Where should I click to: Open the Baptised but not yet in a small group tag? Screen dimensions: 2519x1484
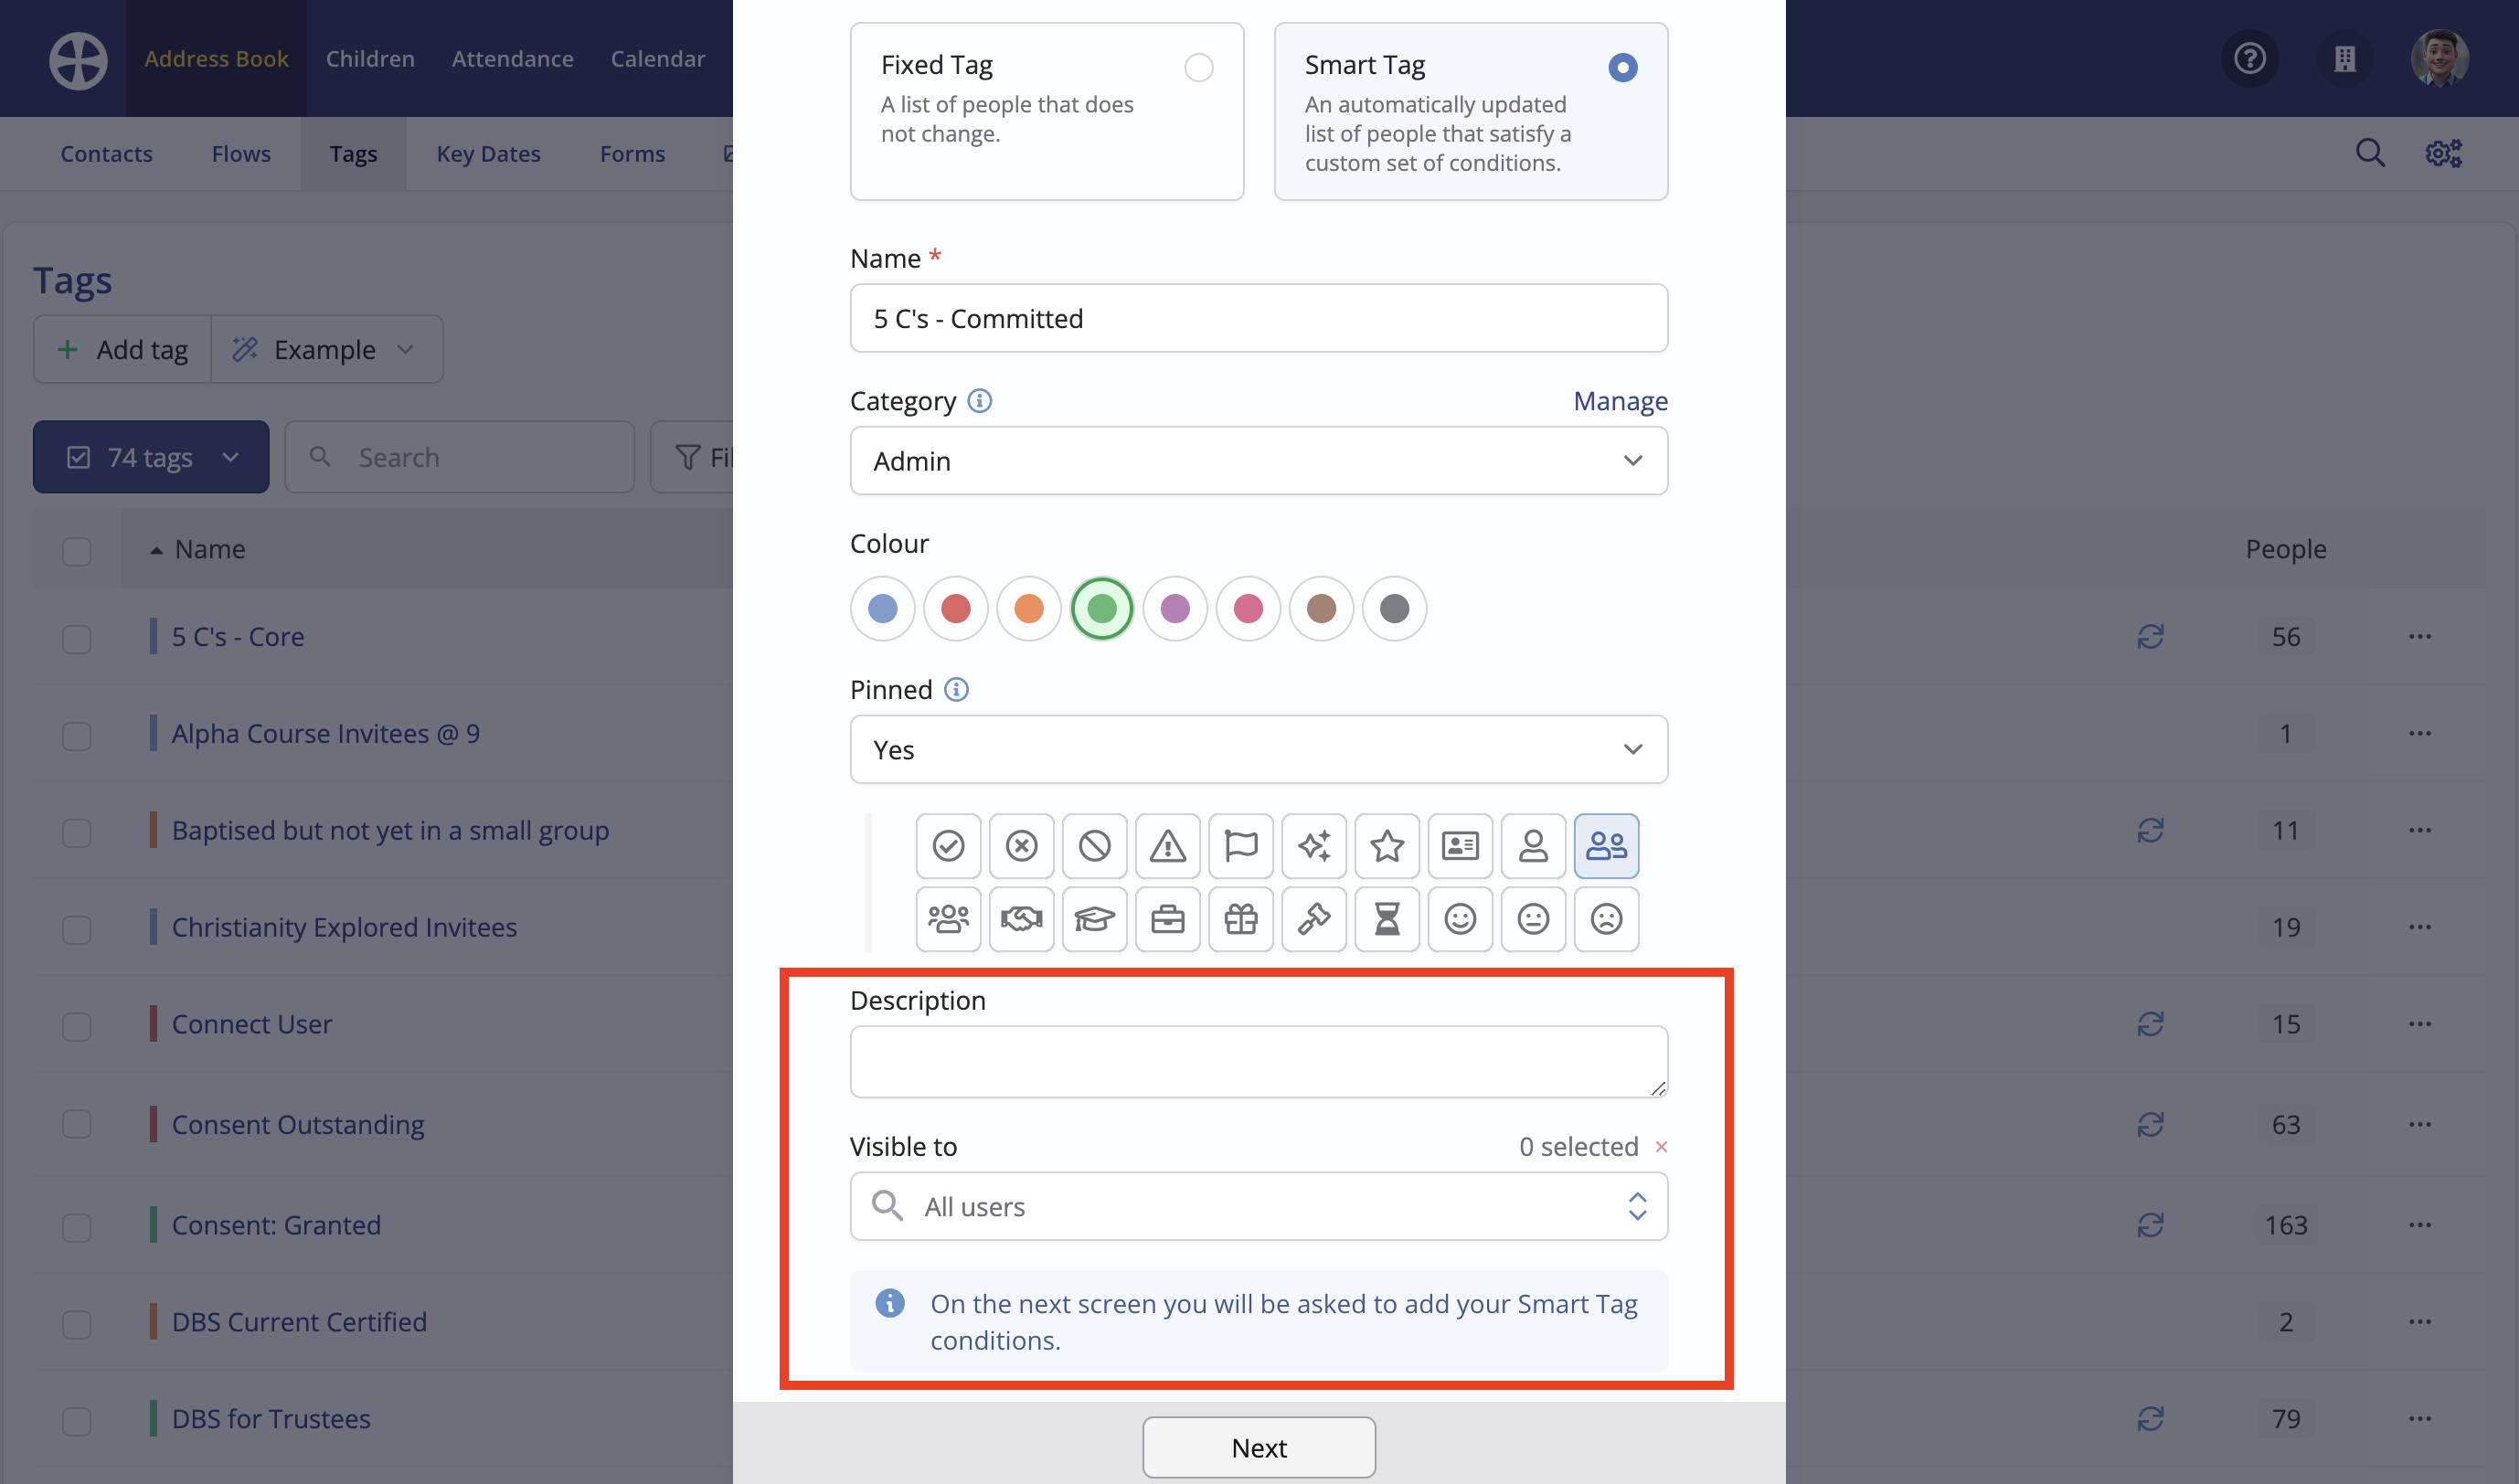click(x=390, y=831)
